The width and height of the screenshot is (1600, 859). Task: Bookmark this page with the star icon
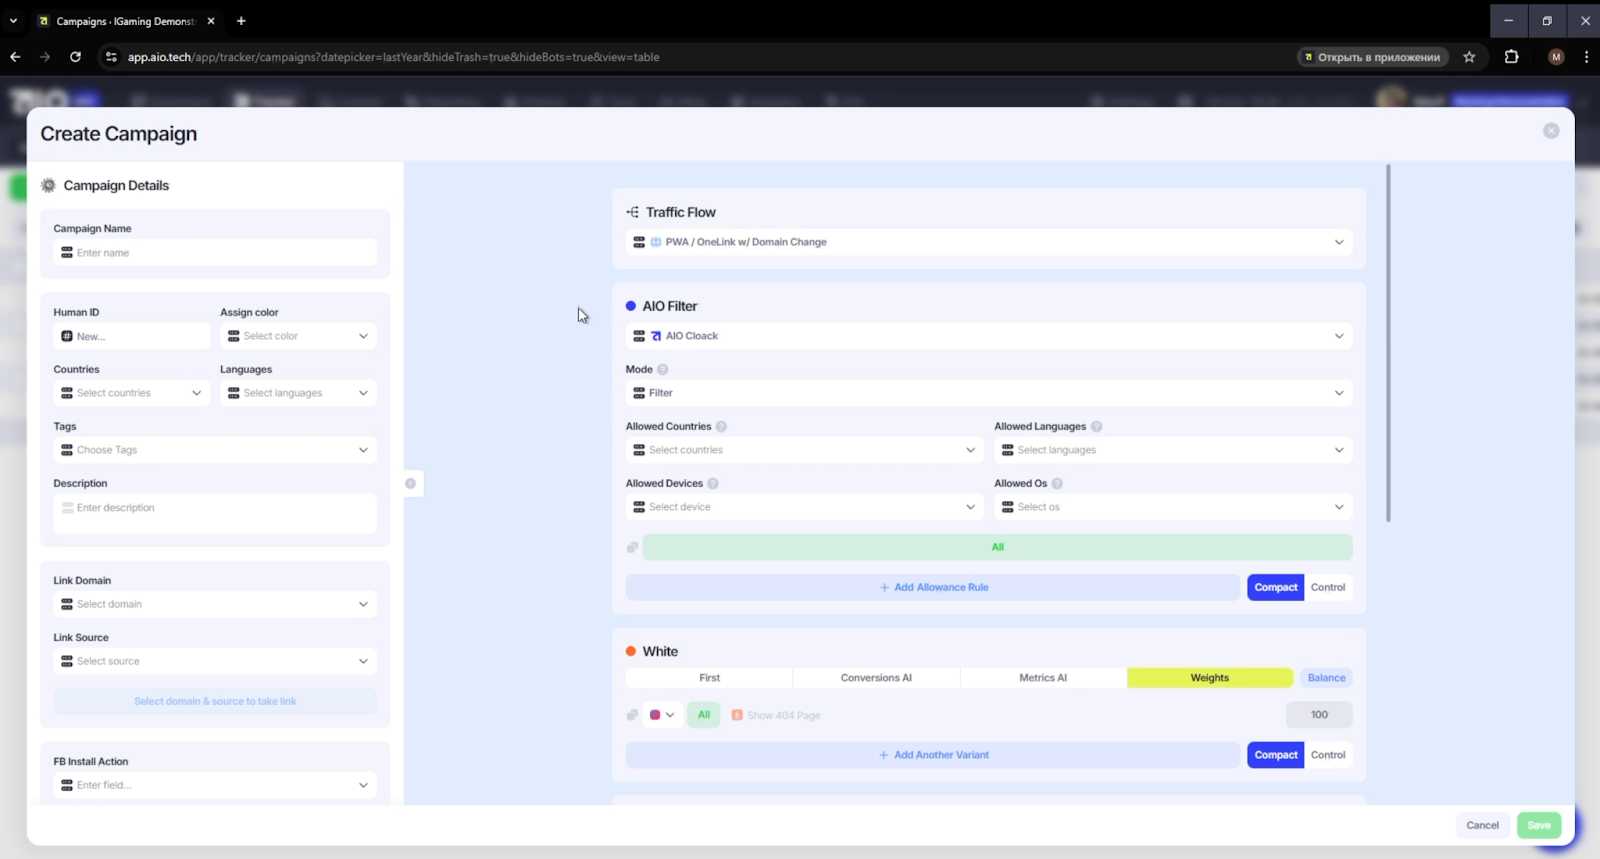click(x=1469, y=57)
